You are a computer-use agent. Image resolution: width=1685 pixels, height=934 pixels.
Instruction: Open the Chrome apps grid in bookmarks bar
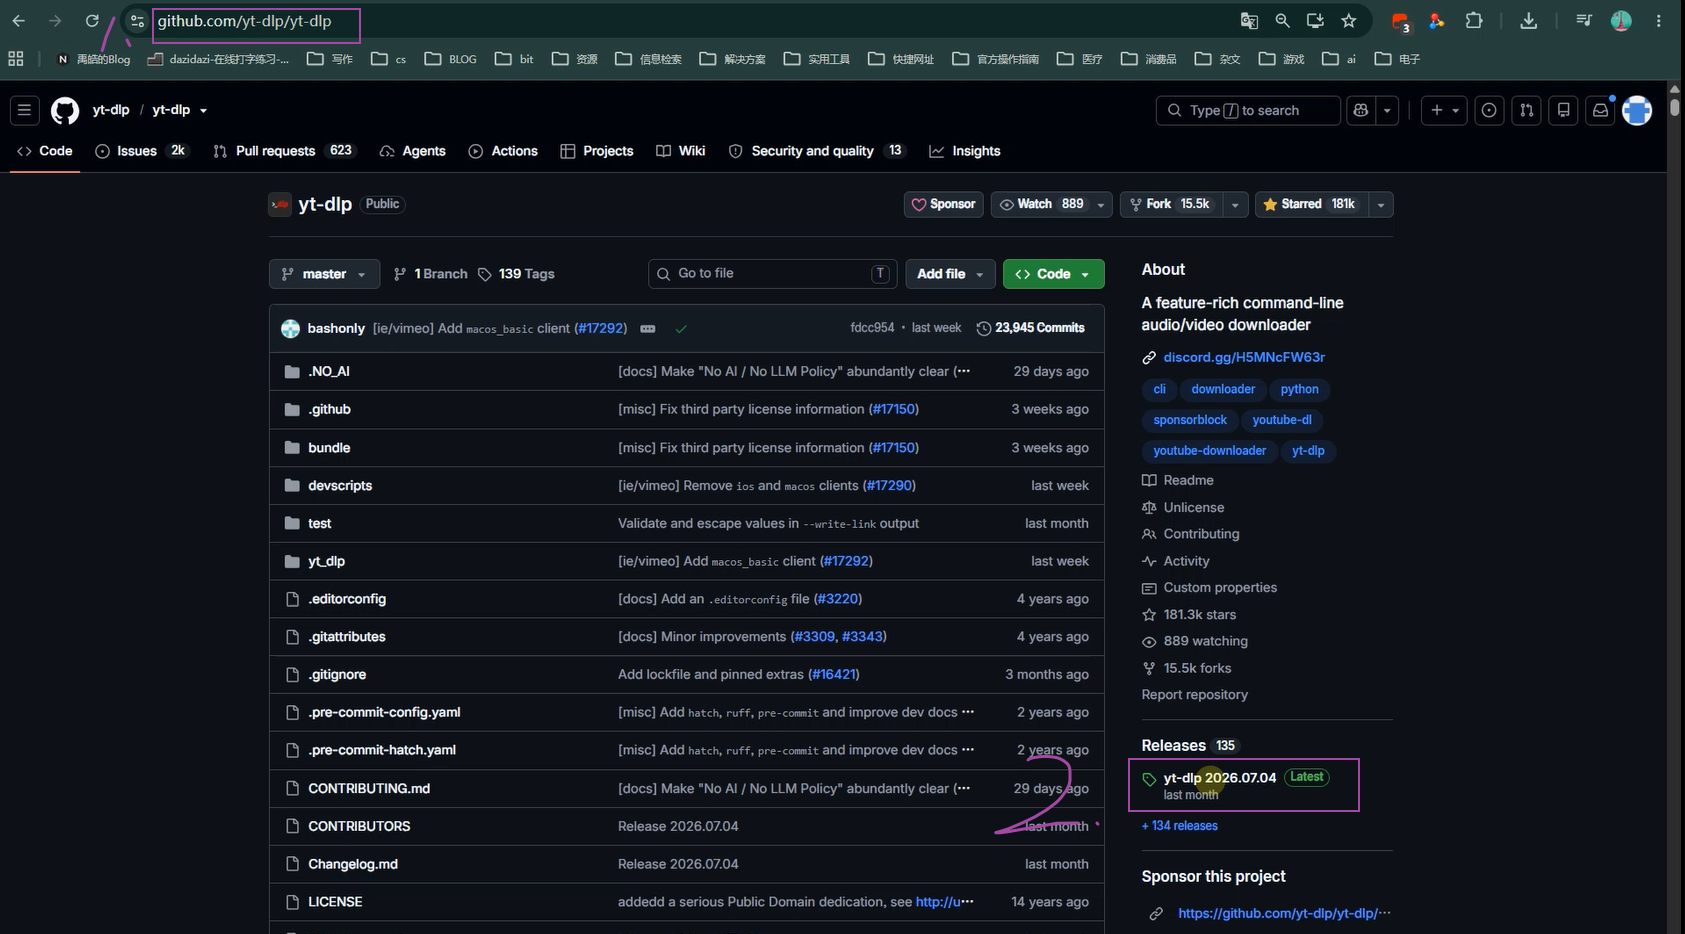coord(16,59)
